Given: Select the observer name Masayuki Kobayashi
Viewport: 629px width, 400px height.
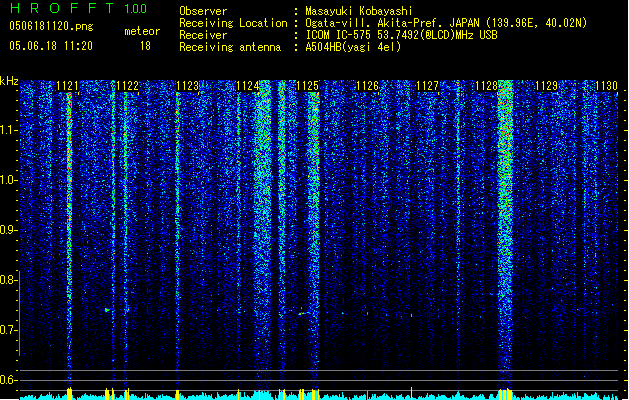Looking at the screenshot, I should 359,11.
